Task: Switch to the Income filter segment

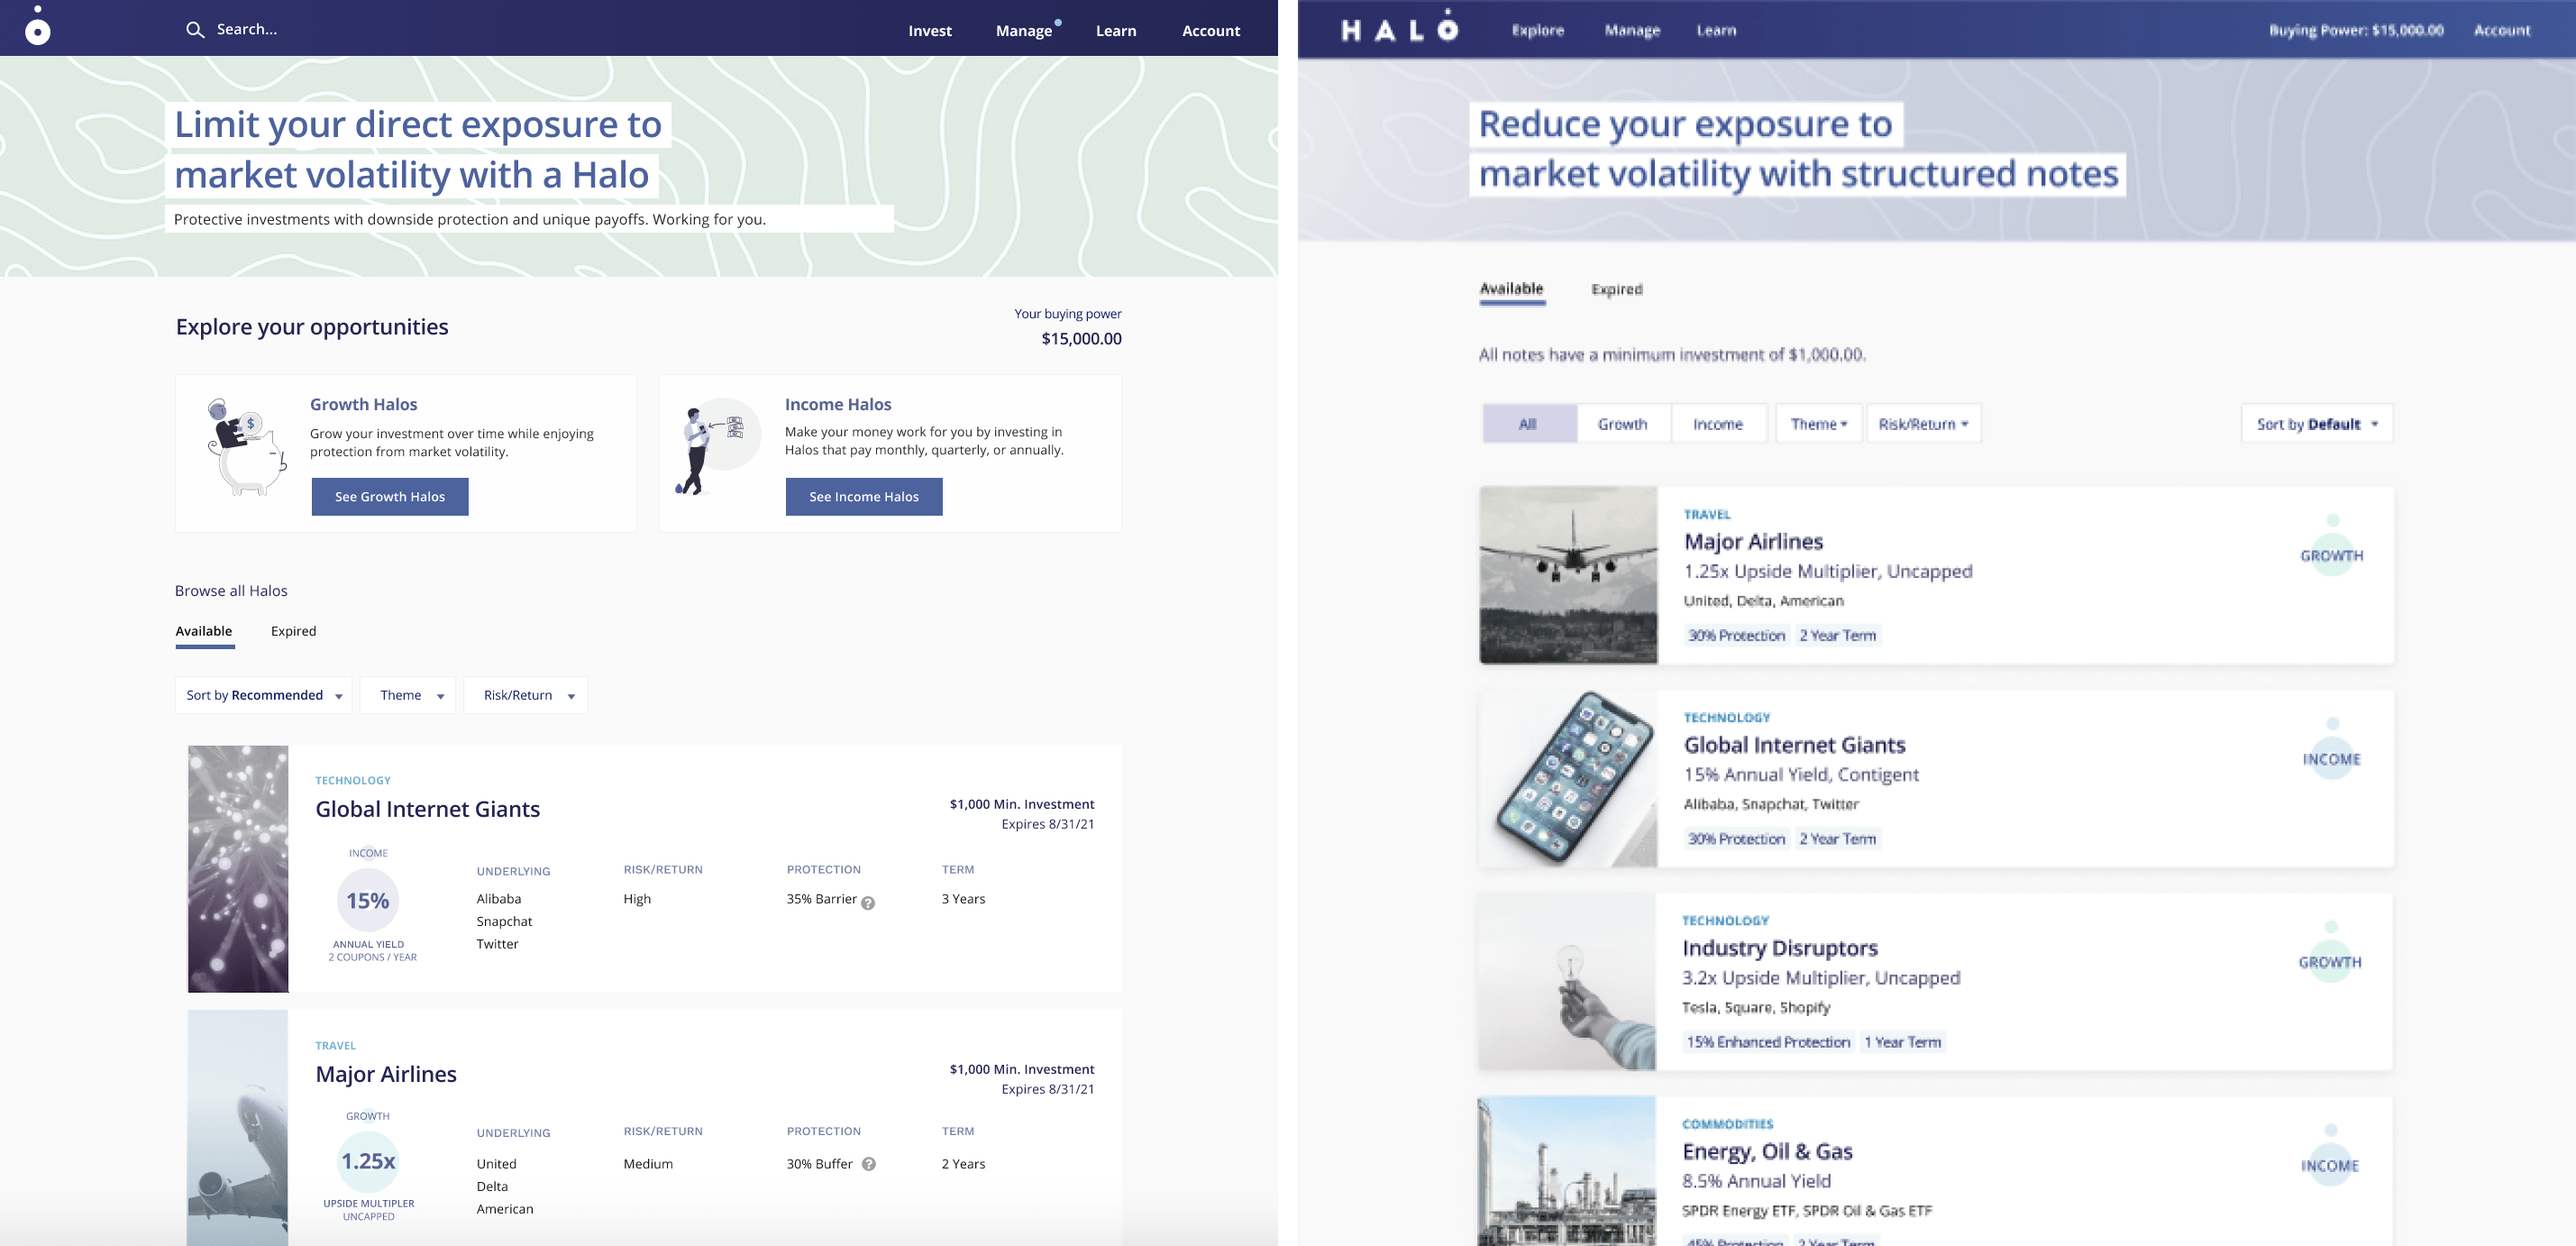Action: pos(1718,423)
